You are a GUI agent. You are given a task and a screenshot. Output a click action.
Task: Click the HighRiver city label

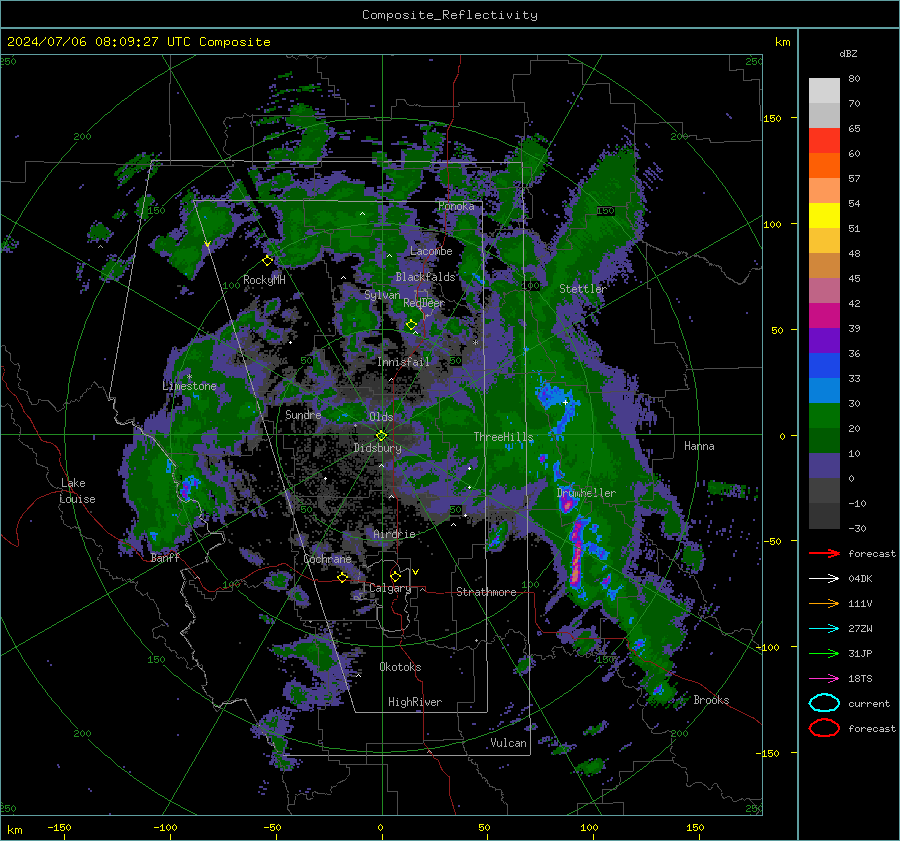click(x=415, y=702)
